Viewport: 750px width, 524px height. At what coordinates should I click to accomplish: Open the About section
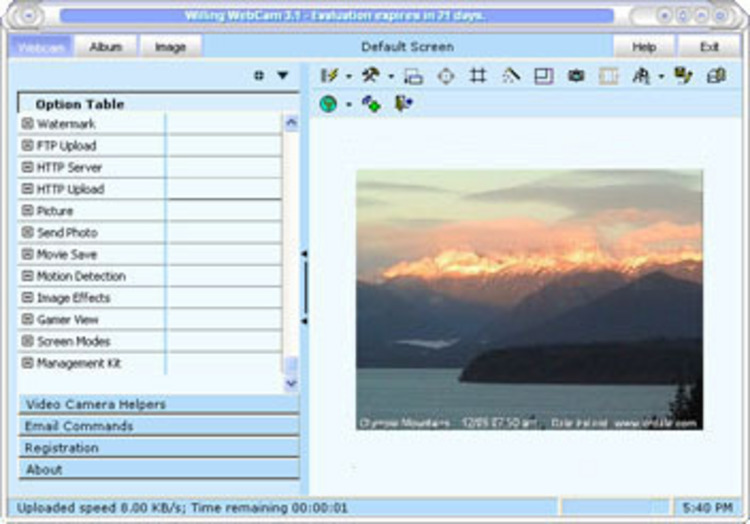coord(159,469)
